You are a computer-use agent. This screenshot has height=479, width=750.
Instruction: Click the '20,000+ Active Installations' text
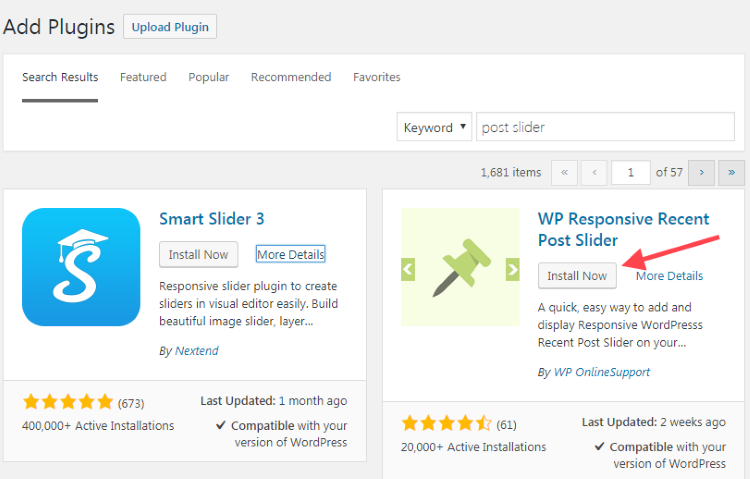(x=474, y=447)
